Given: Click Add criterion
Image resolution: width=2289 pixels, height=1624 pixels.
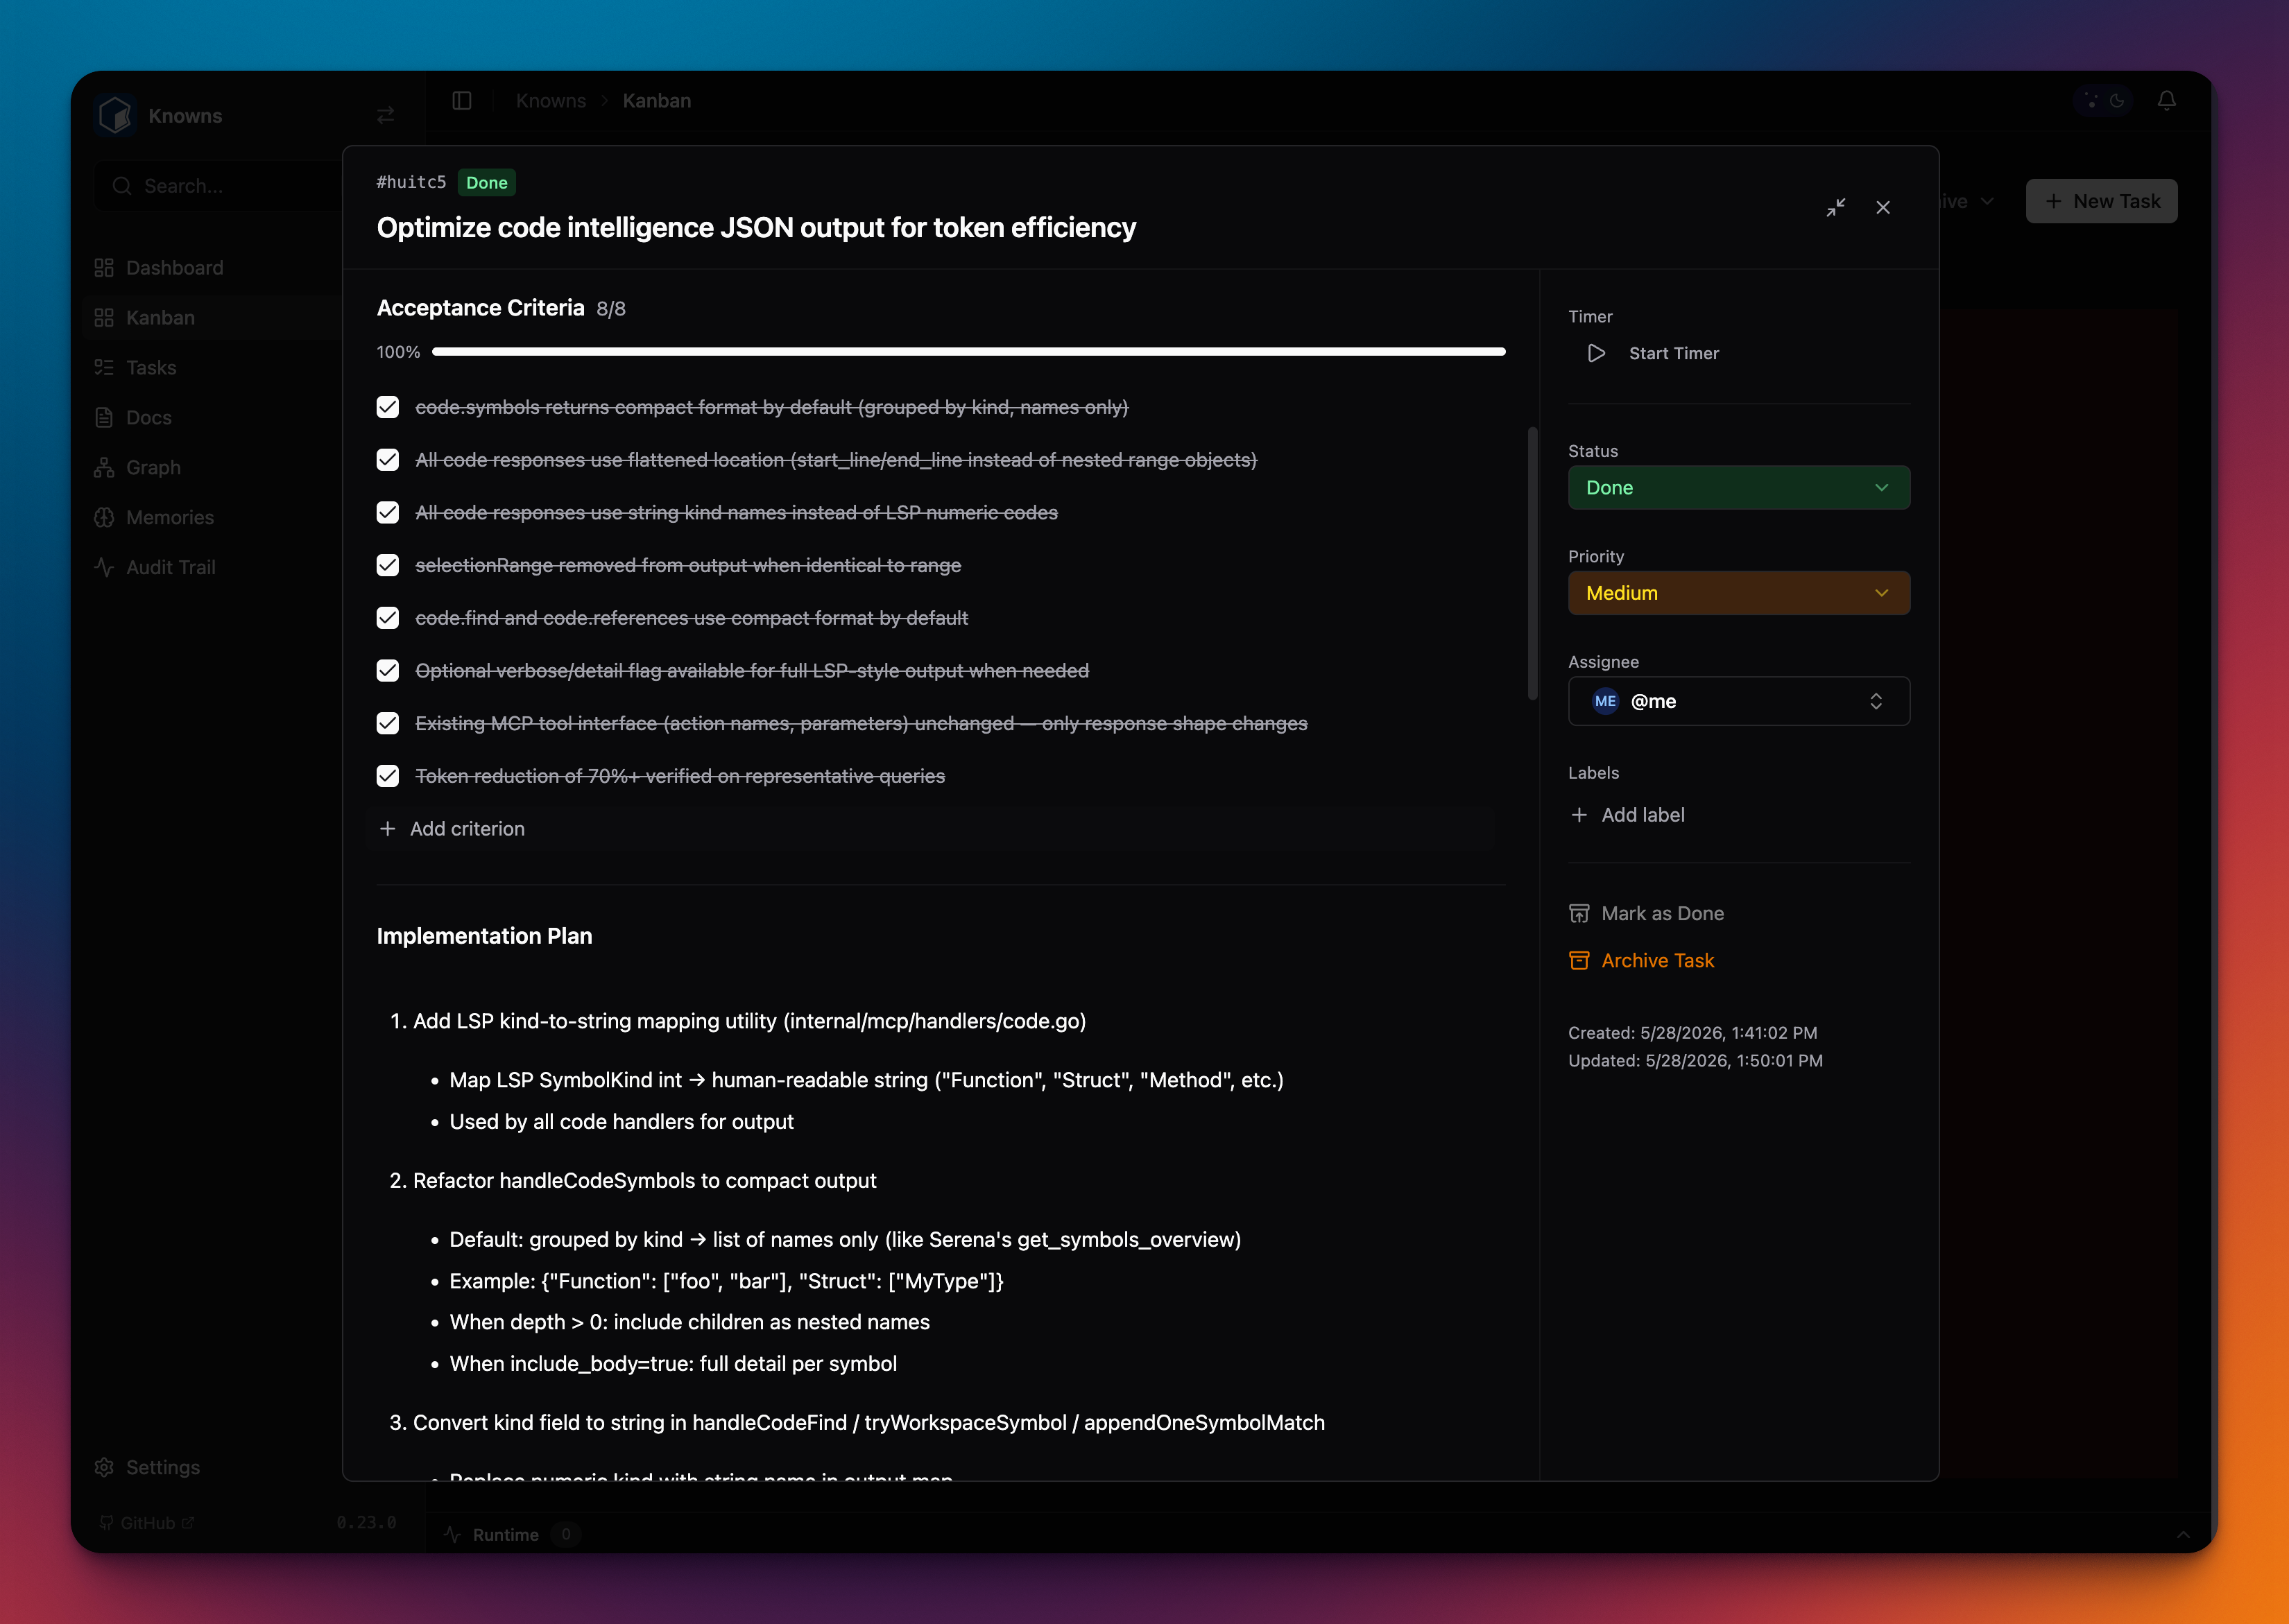Looking at the screenshot, I should 931,829.
